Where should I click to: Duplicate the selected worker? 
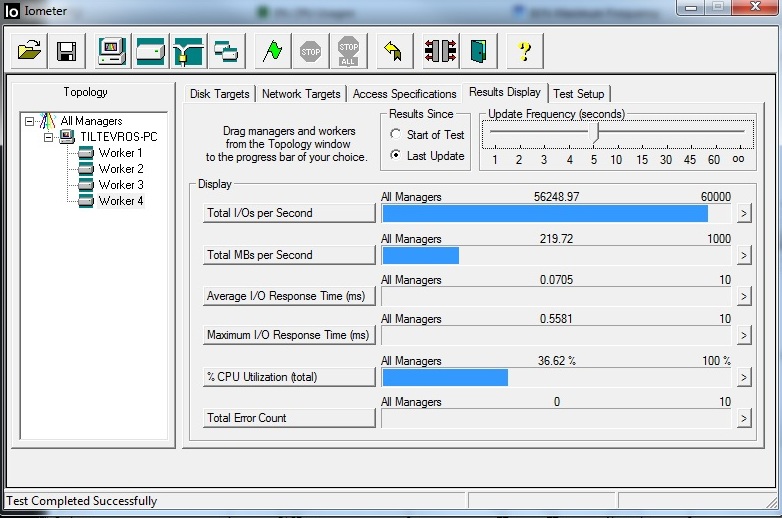point(226,51)
